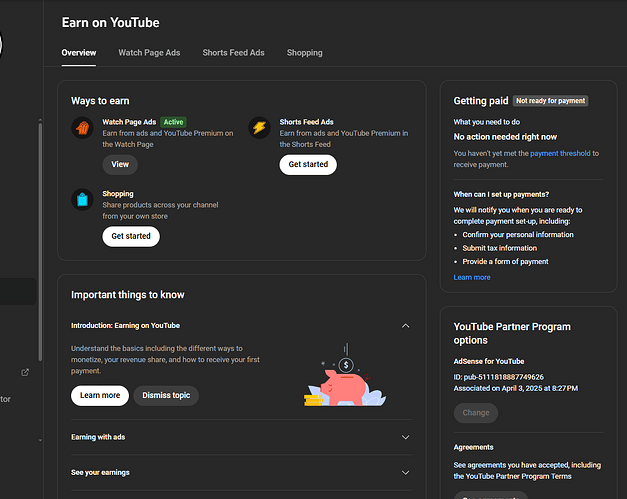Screen dimensions: 627x499
Task: Expand the Earning with ads section
Action: [x=405, y=437]
